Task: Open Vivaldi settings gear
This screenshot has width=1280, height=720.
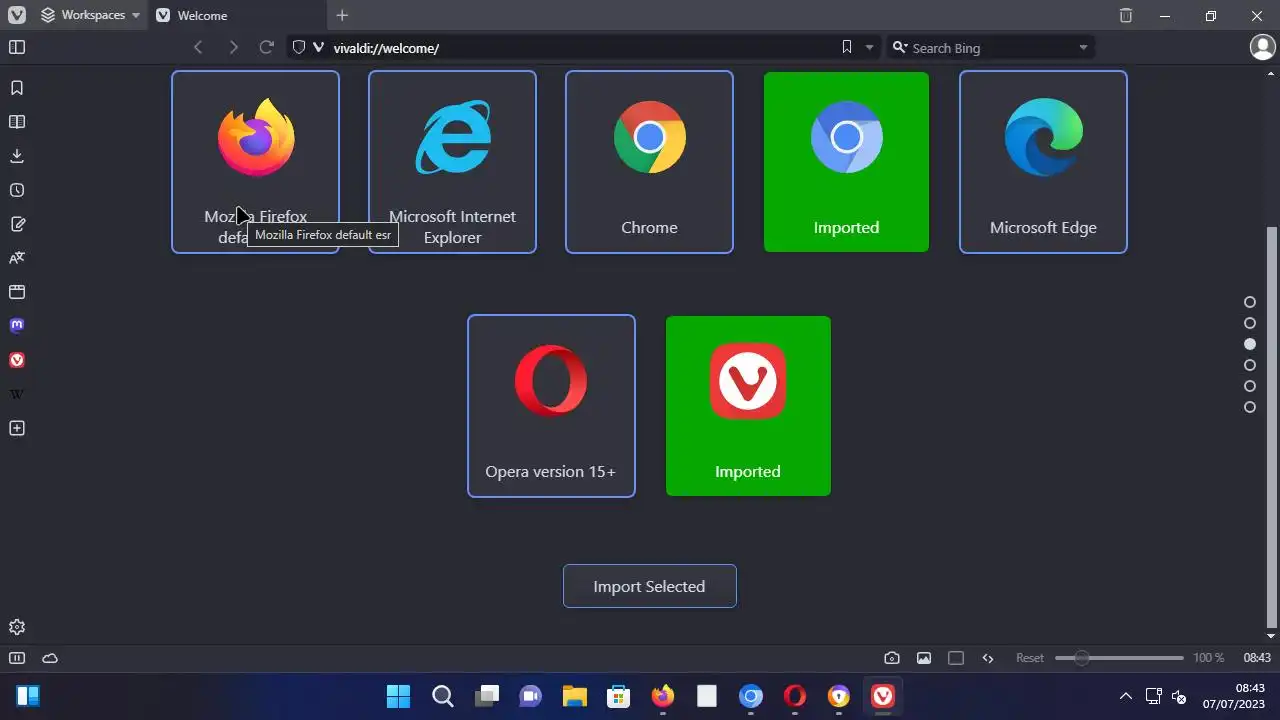Action: coord(17,627)
